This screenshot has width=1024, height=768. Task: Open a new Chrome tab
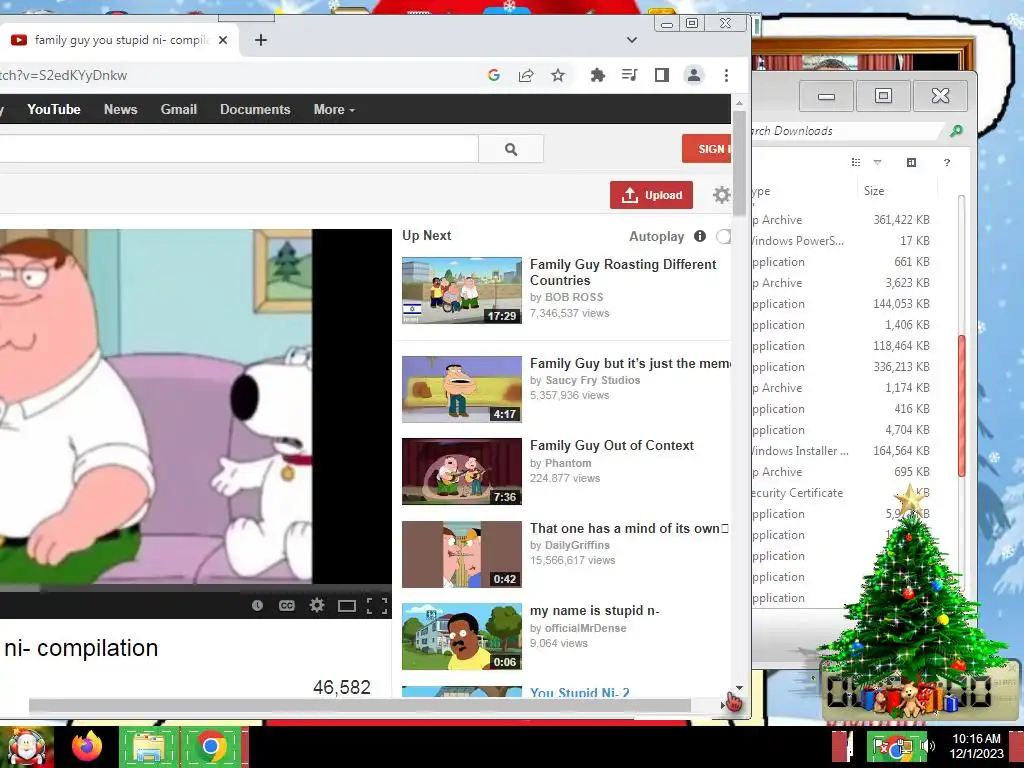pyautogui.click(x=261, y=40)
